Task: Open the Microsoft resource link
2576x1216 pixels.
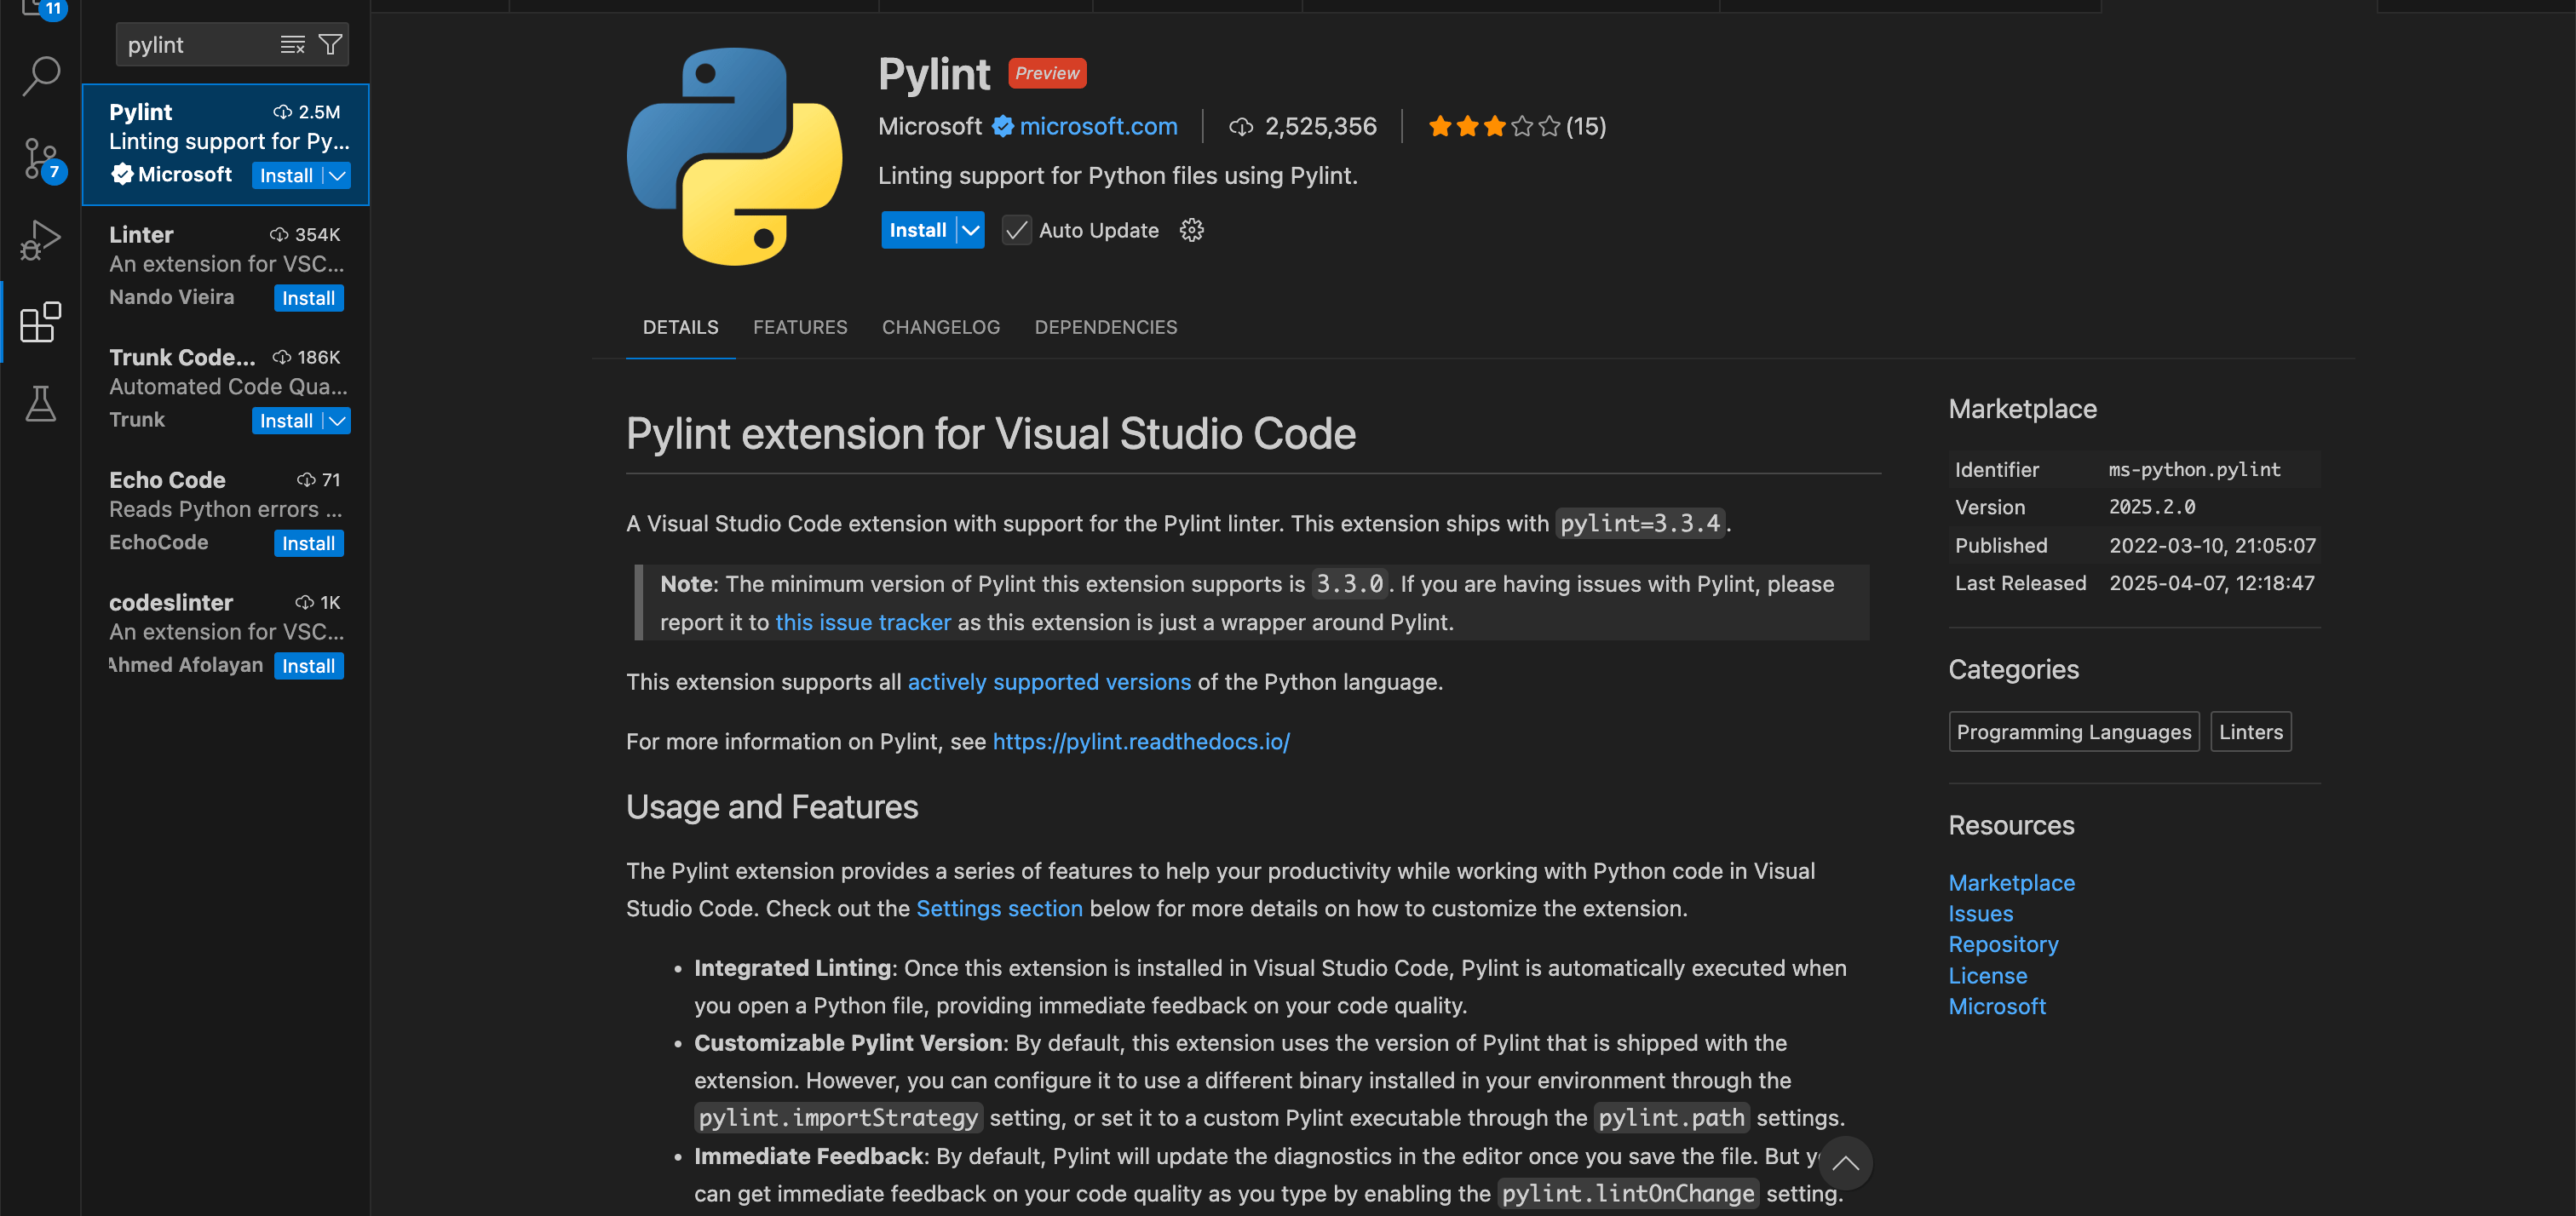Action: pyautogui.click(x=1996, y=1006)
